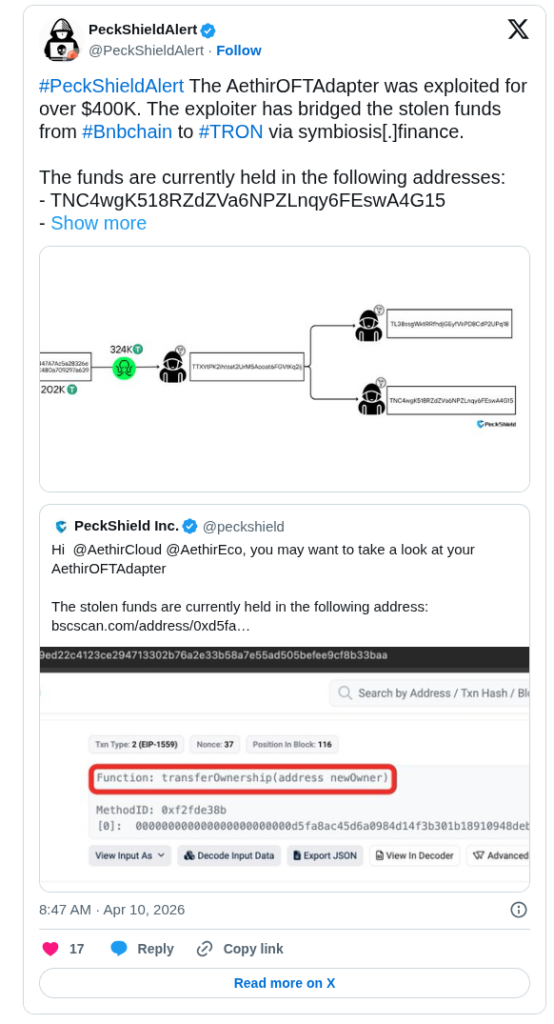
Task: Click the Reply speech bubble icon
Action: click(x=119, y=949)
